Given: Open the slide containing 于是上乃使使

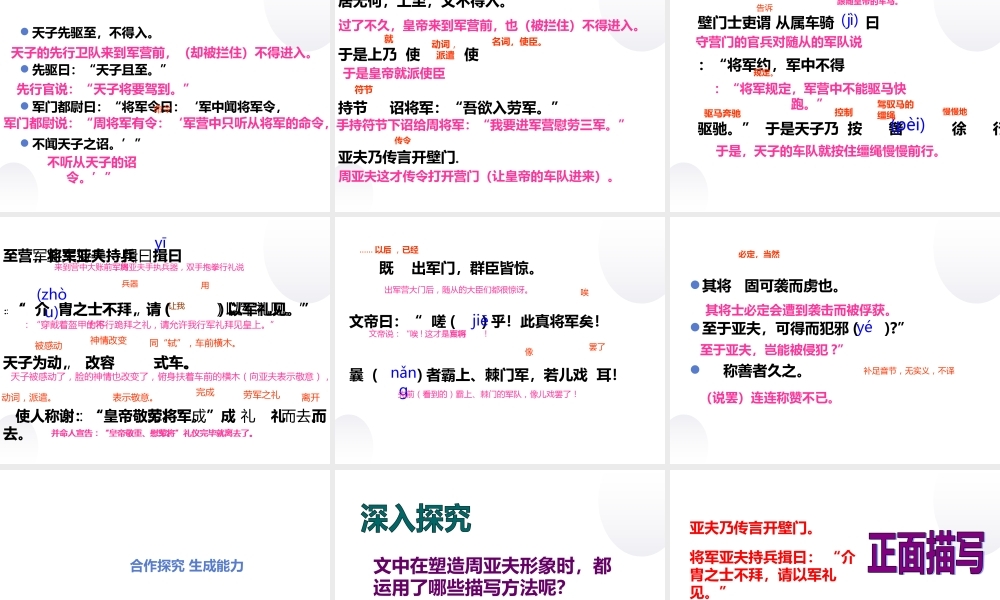Looking at the screenshot, I should click(499, 105).
